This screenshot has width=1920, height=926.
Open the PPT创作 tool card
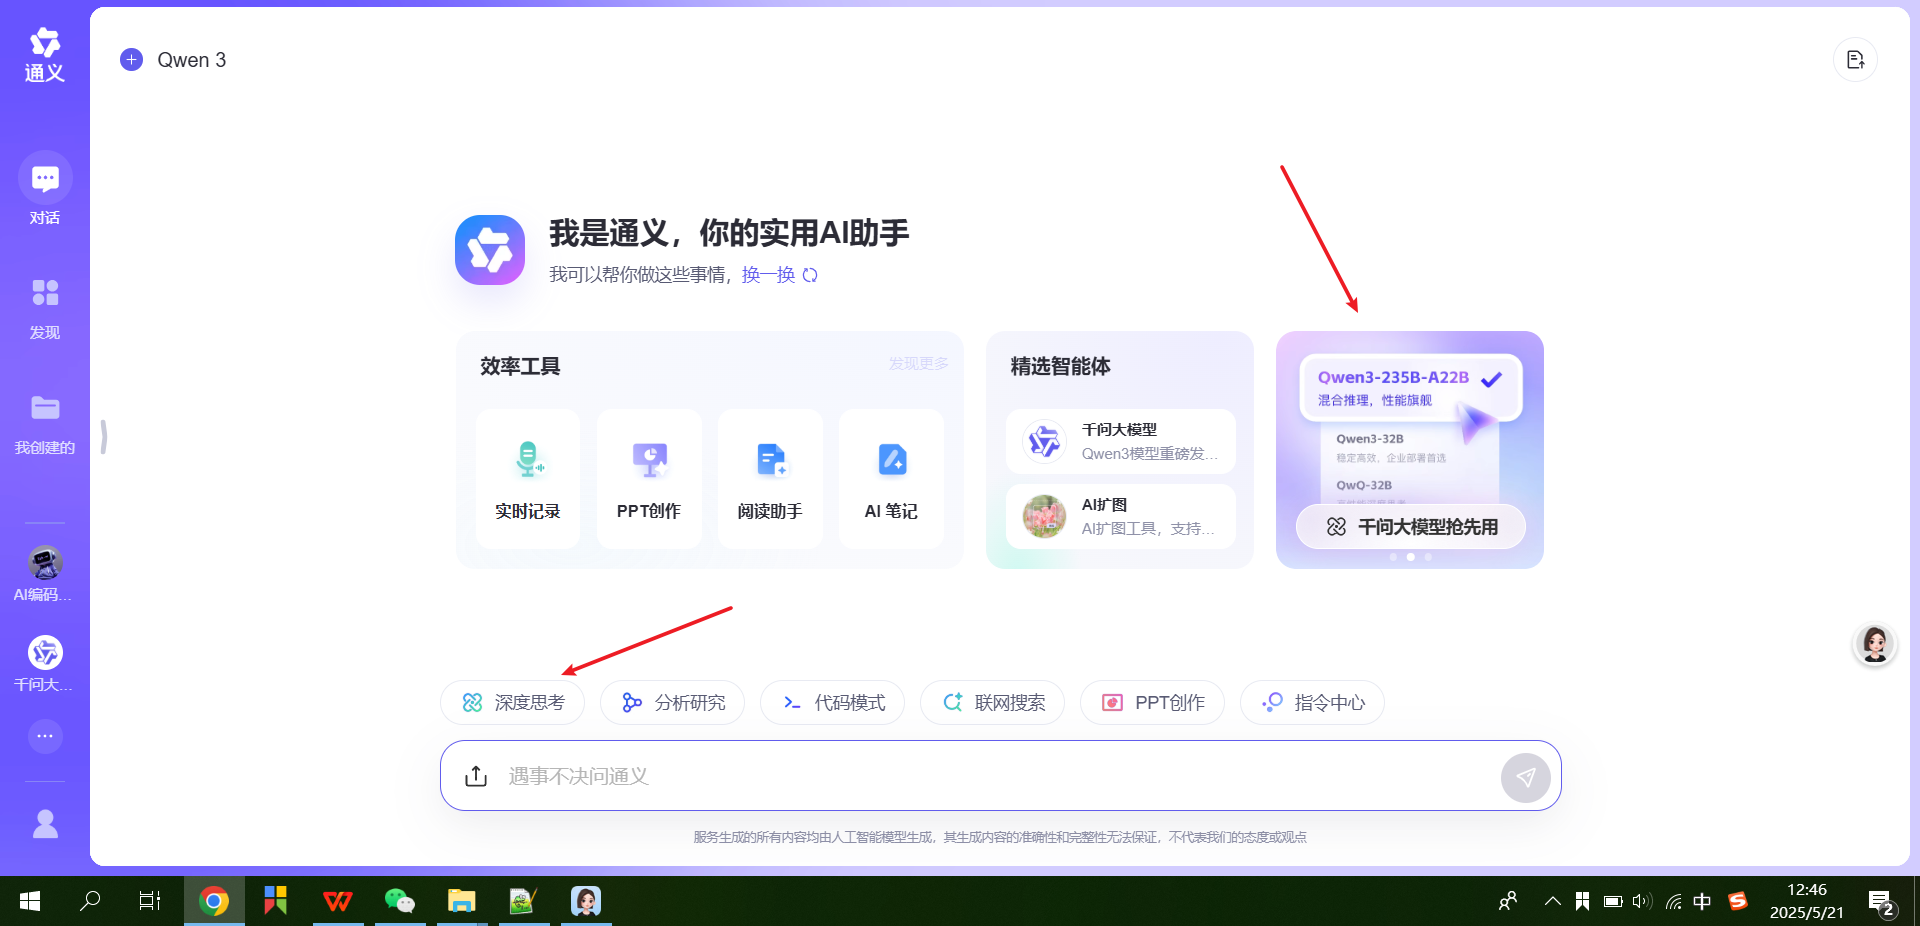click(649, 479)
